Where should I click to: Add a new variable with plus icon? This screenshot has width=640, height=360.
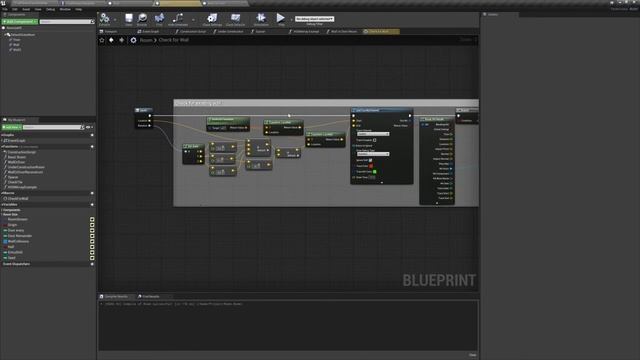[92, 204]
